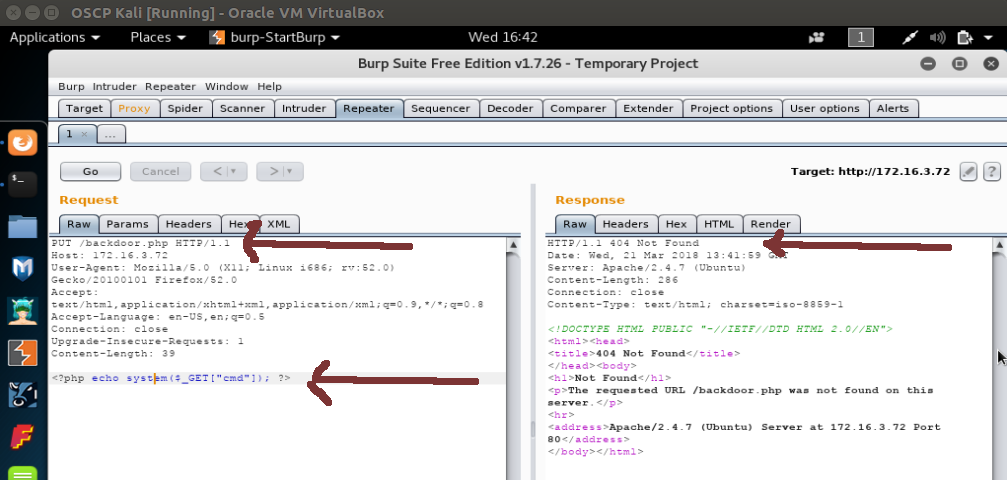Switch to the Proxy tab
The height and width of the screenshot is (480, 1007).
pos(135,109)
